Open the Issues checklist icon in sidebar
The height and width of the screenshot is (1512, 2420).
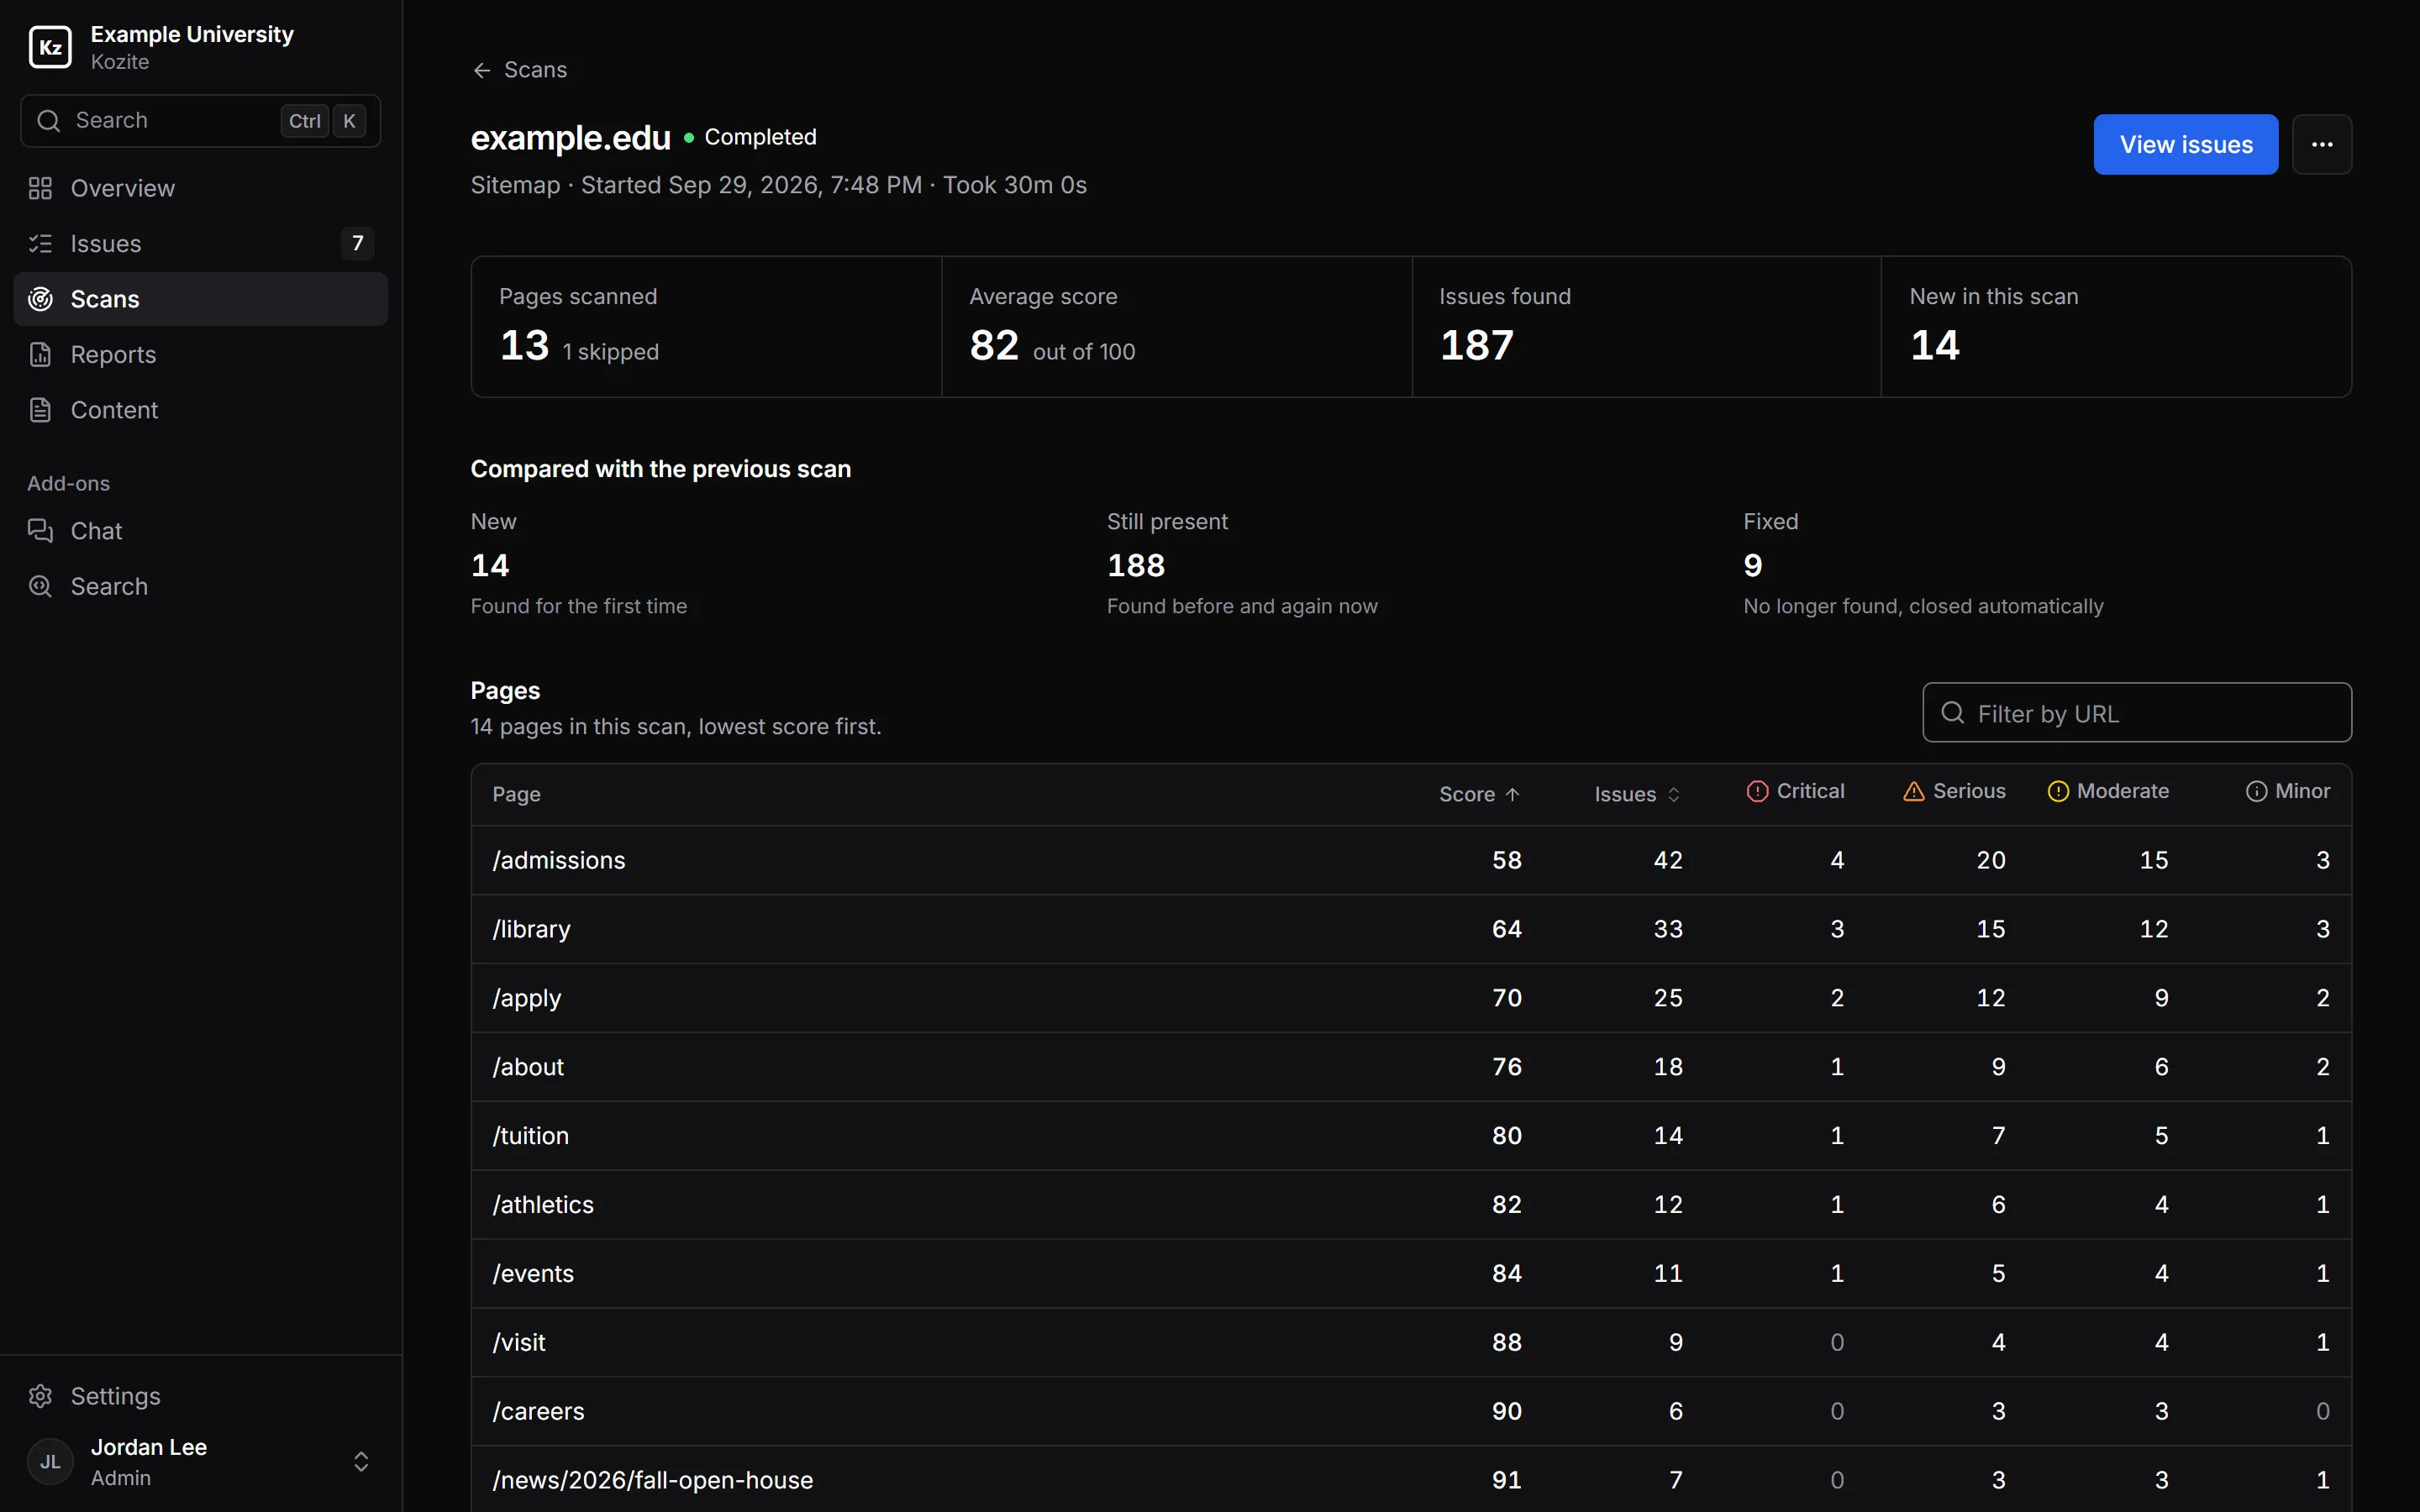[x=40, y=243]
